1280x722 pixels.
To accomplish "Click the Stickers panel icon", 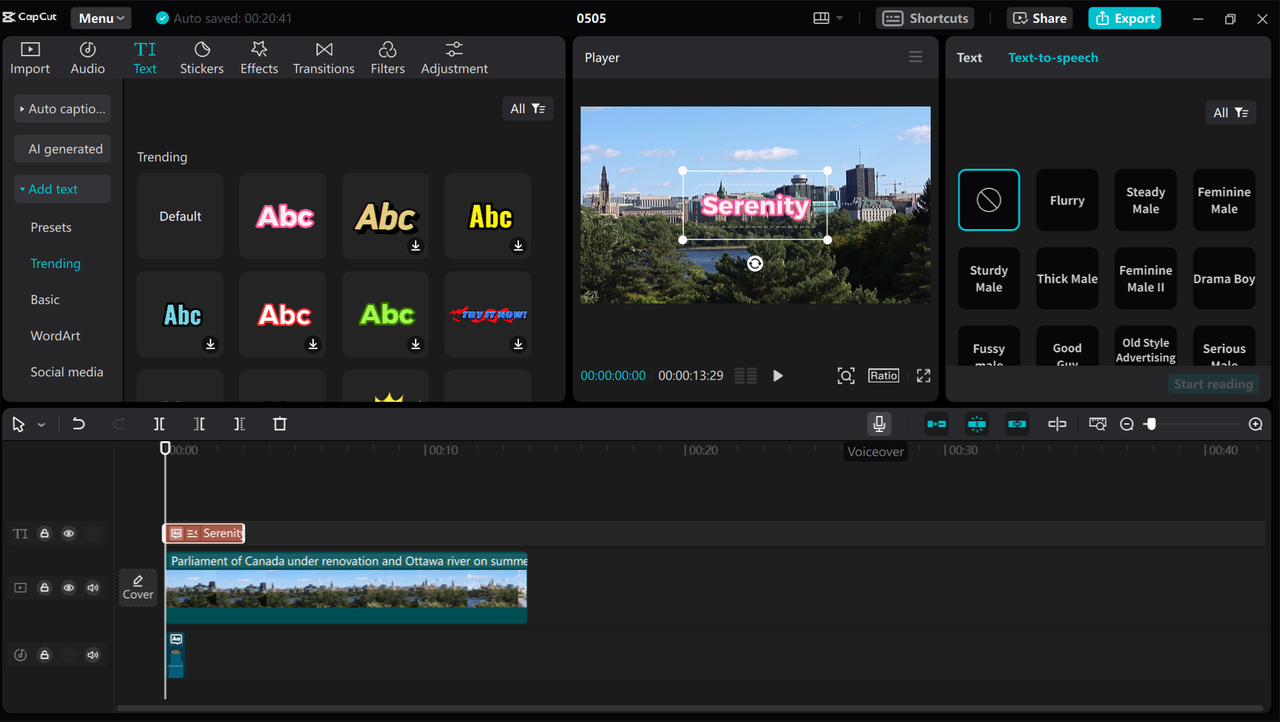I will coord(202,56).
